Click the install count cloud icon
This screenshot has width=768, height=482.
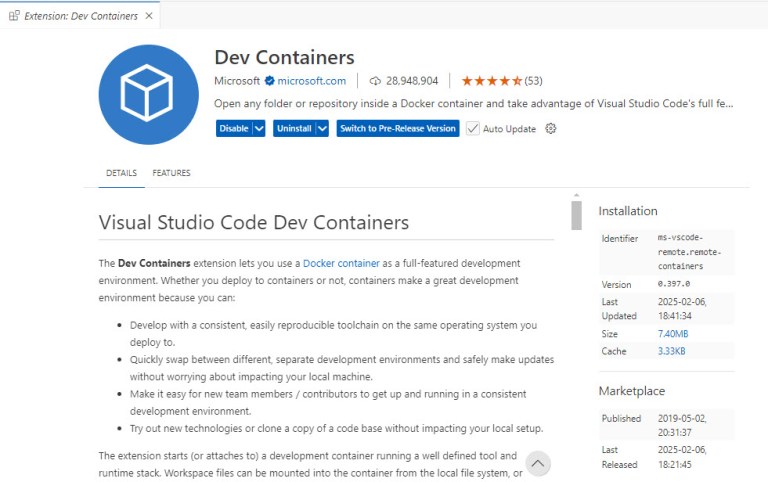[x=375, y=81]
